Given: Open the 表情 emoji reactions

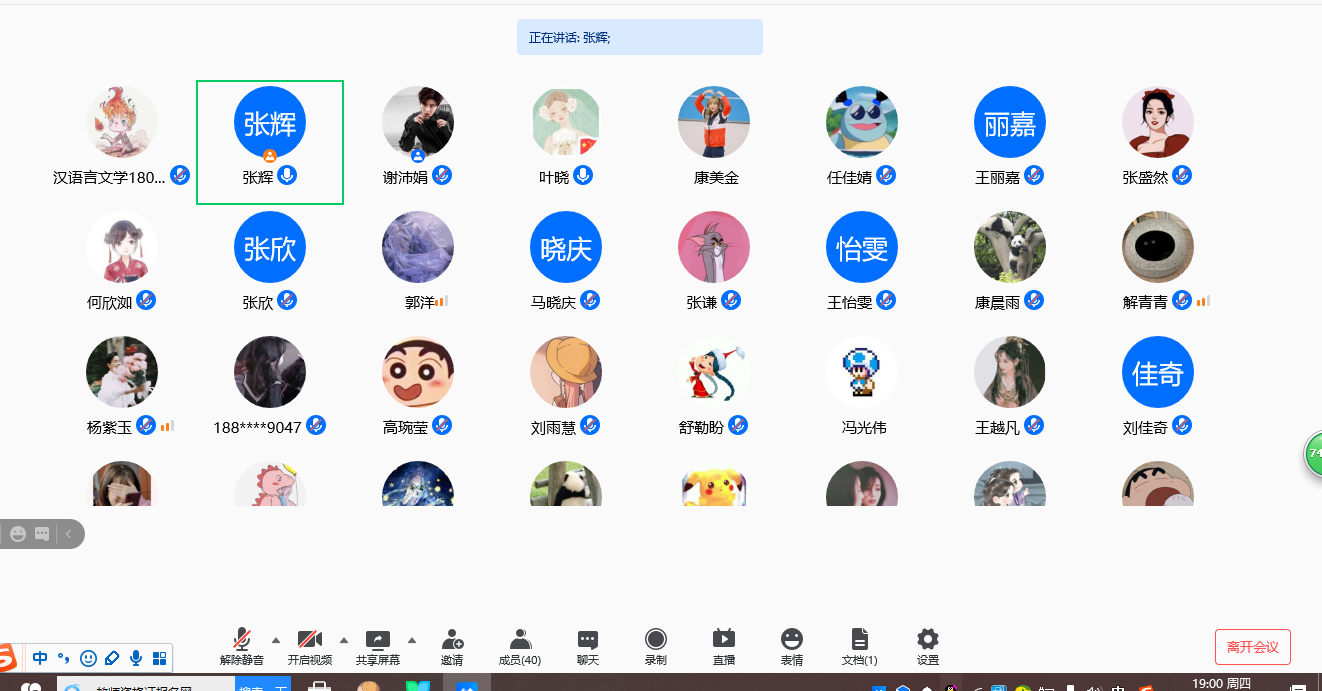Looking at the screenshot, I should (x=792, y=640).
